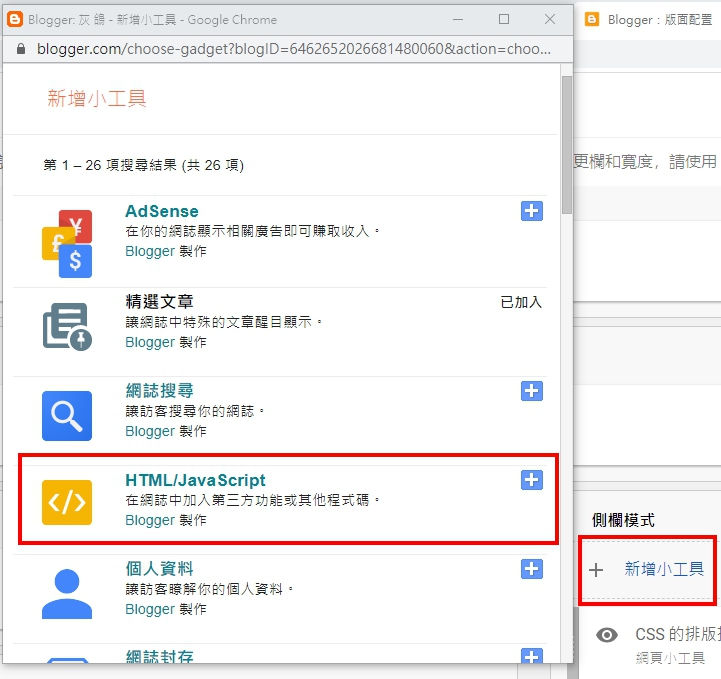Click the 側欄模式 section label
721x679 pixels.
[x=623, y=520]
